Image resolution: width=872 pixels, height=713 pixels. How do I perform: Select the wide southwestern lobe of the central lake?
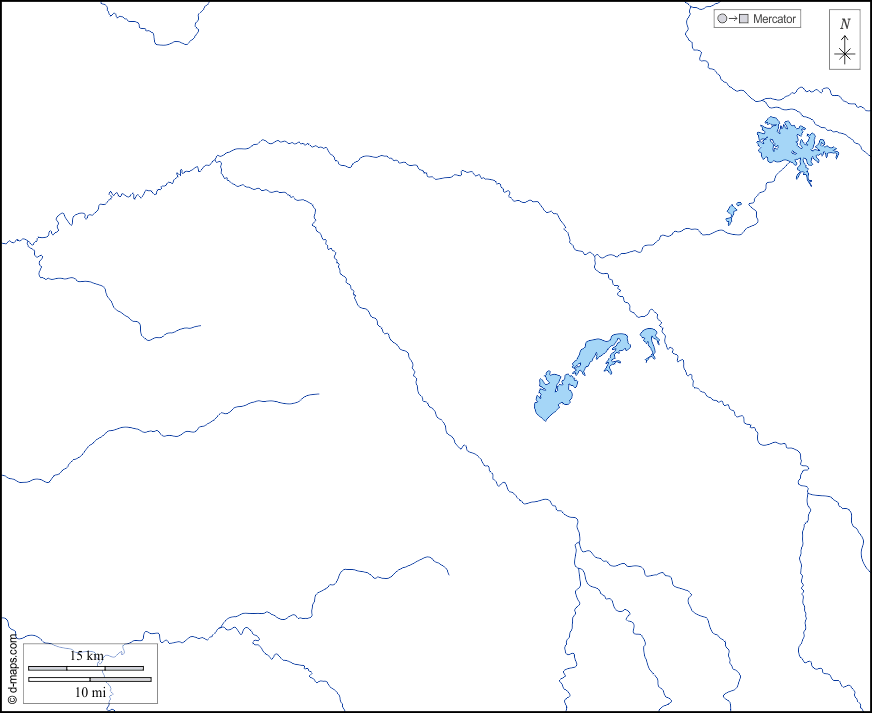pos(551,398)
